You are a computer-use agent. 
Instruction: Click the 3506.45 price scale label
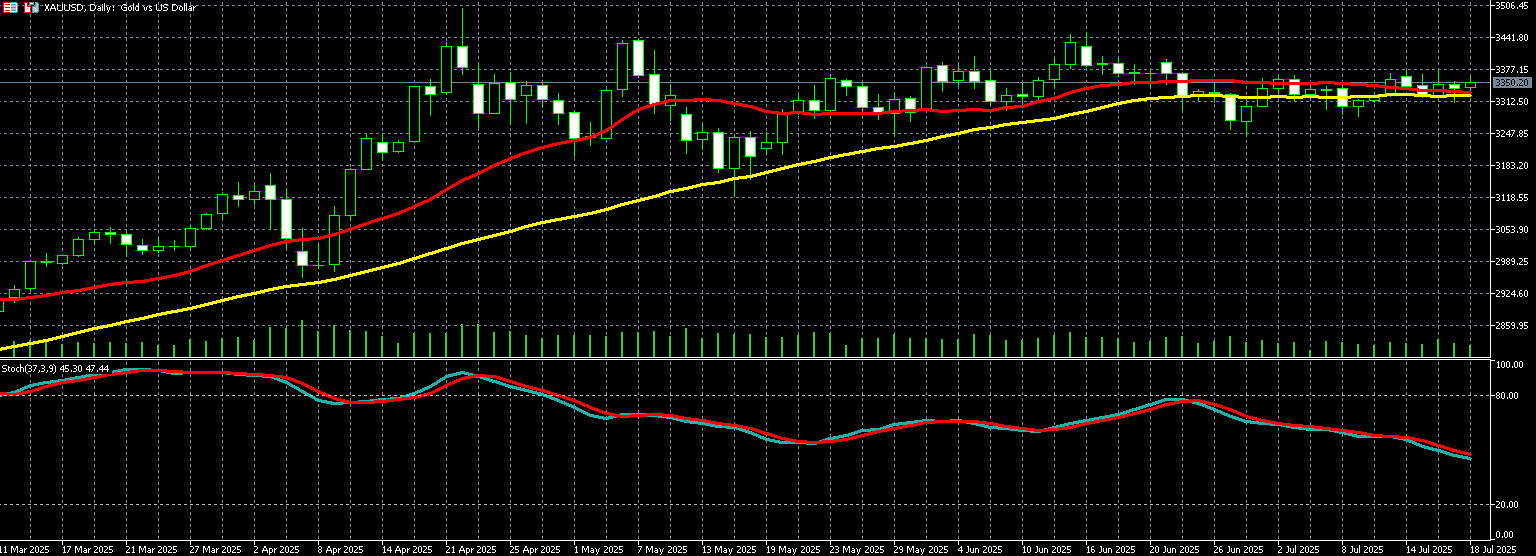1511,6
